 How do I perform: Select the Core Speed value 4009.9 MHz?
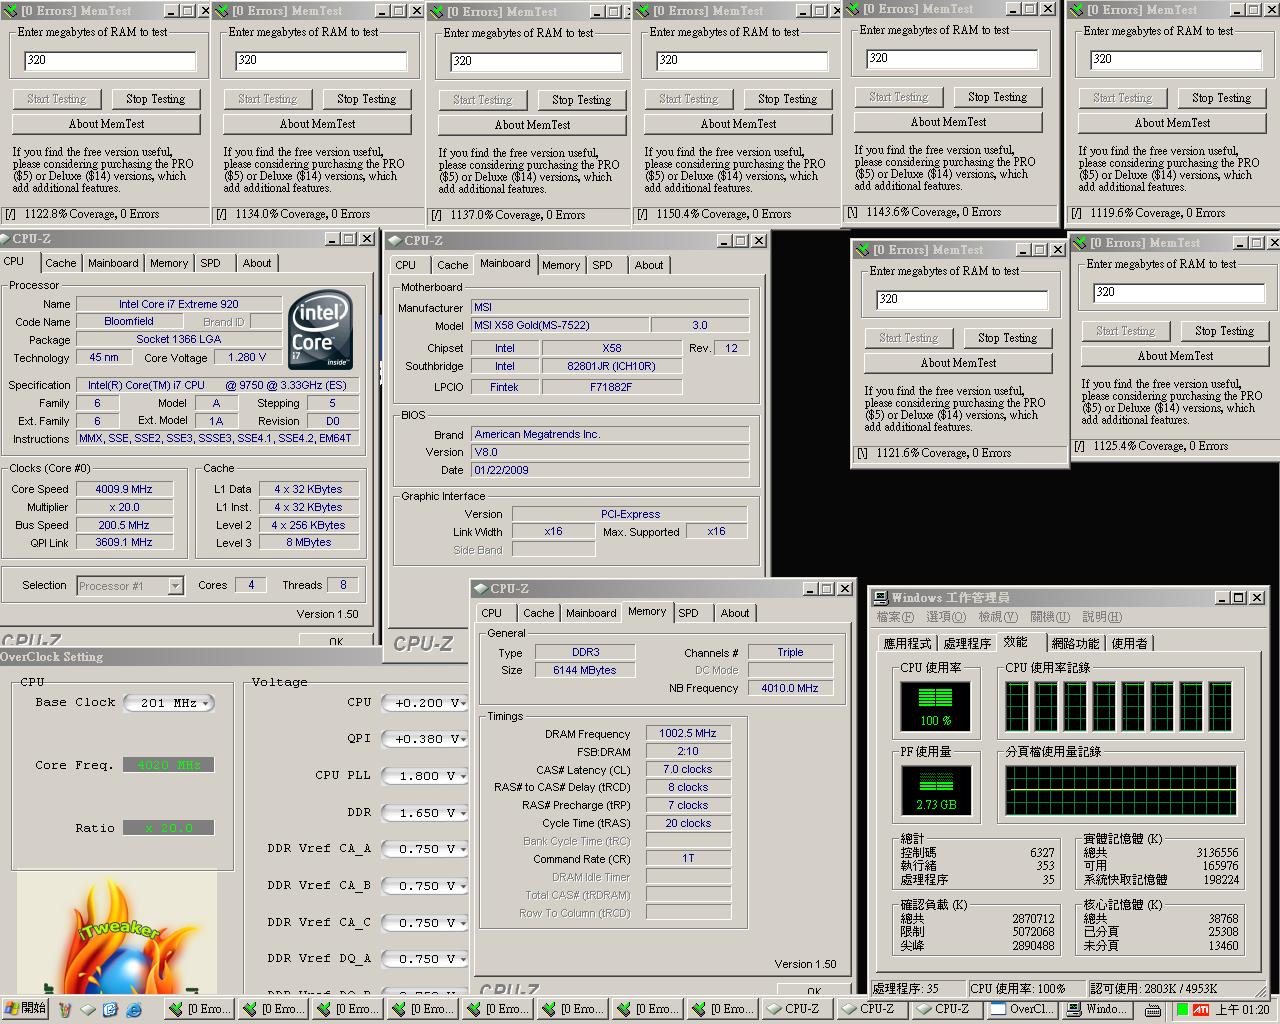[124, 489]
